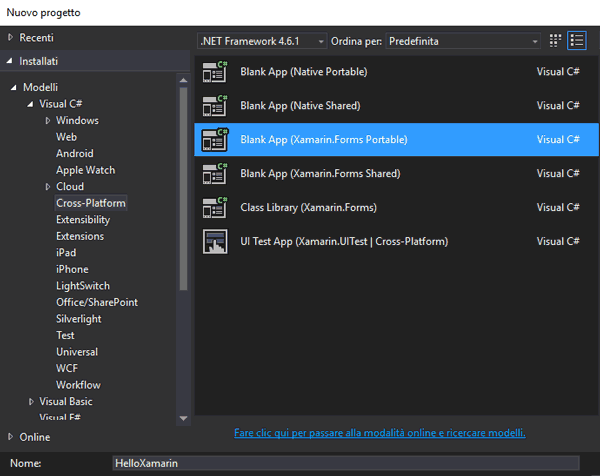This screenshot has height=476, width=600.
Task: Click the Class Library (Xamarin.Forms) icon
Action: [x=215, y=208]
